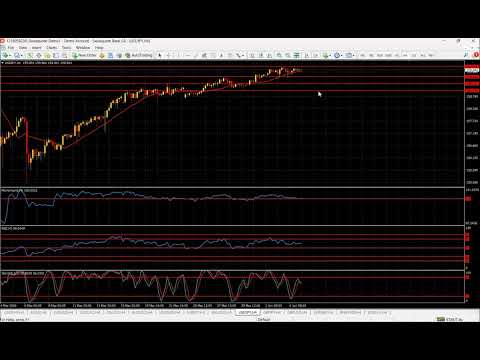Select the D1 timeframe button
480x360 pixels.
(414, 55)
